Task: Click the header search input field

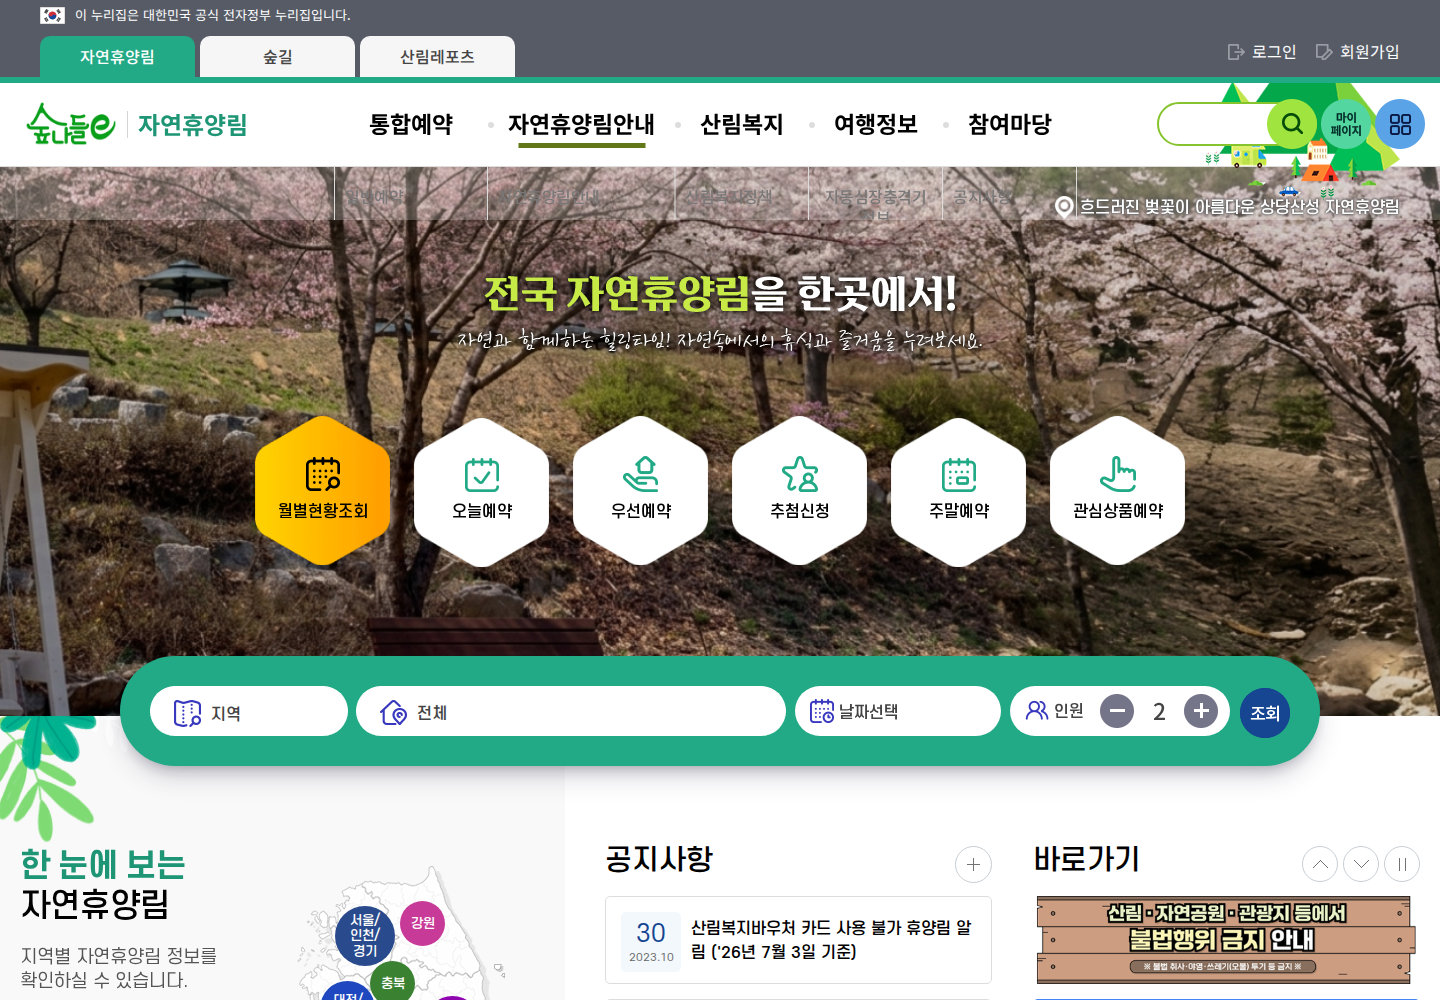Action: (1214, 124)
